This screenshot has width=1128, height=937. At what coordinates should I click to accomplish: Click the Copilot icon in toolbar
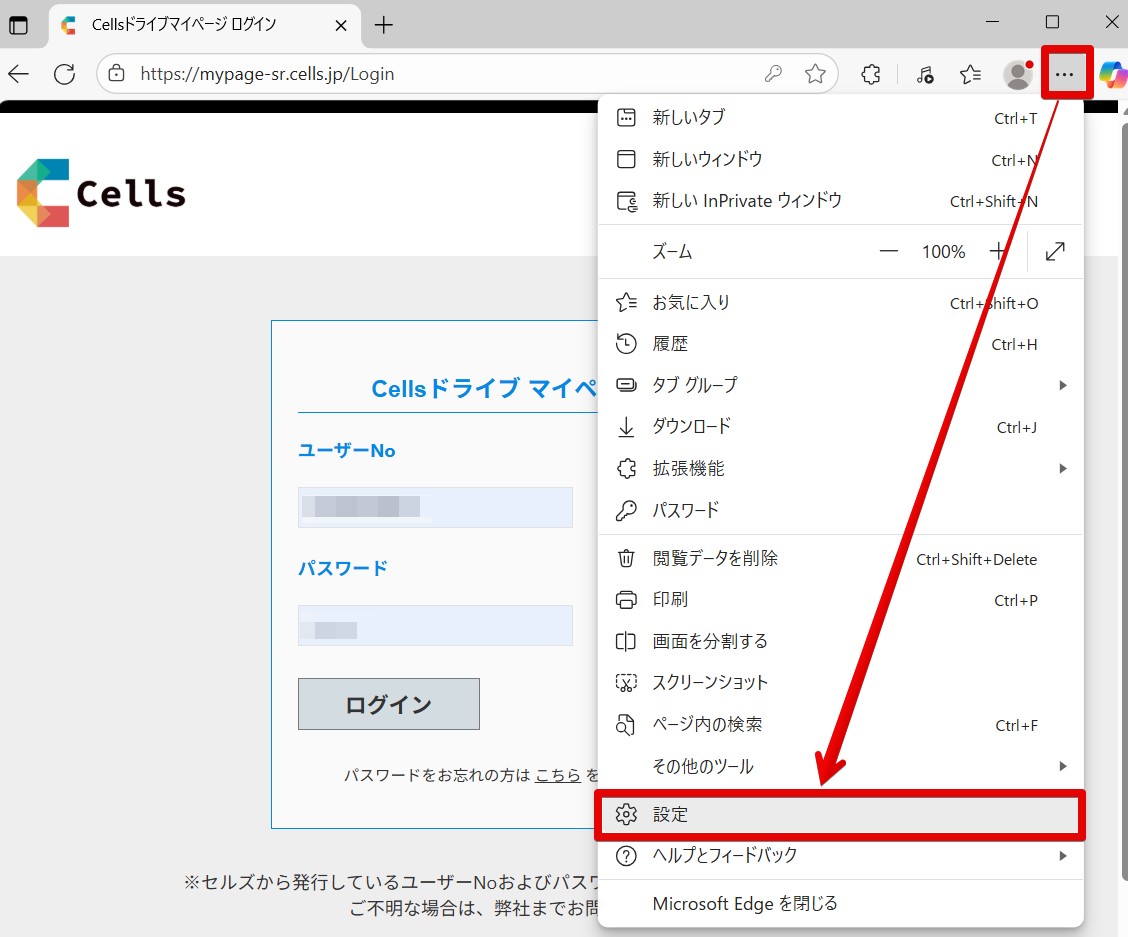click(x=1113, y=73)
